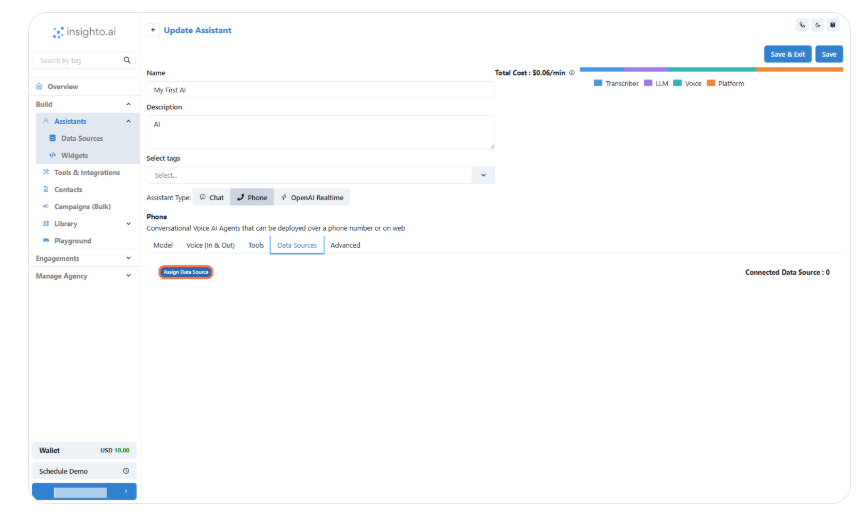Click the Schedule Demo button
This screenshot has width=868, height=528.
click(x=84, y=471)
